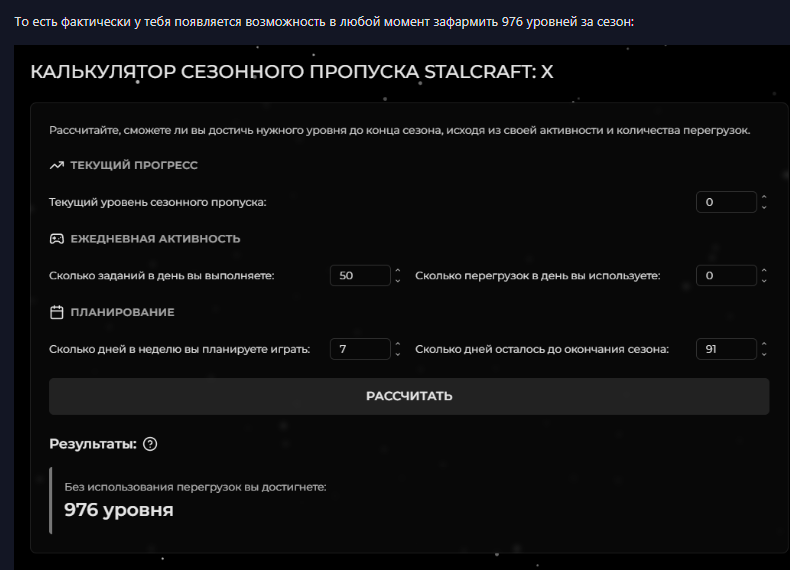
Task: Decrease the daily overloads count
Action: coord(764,281)
